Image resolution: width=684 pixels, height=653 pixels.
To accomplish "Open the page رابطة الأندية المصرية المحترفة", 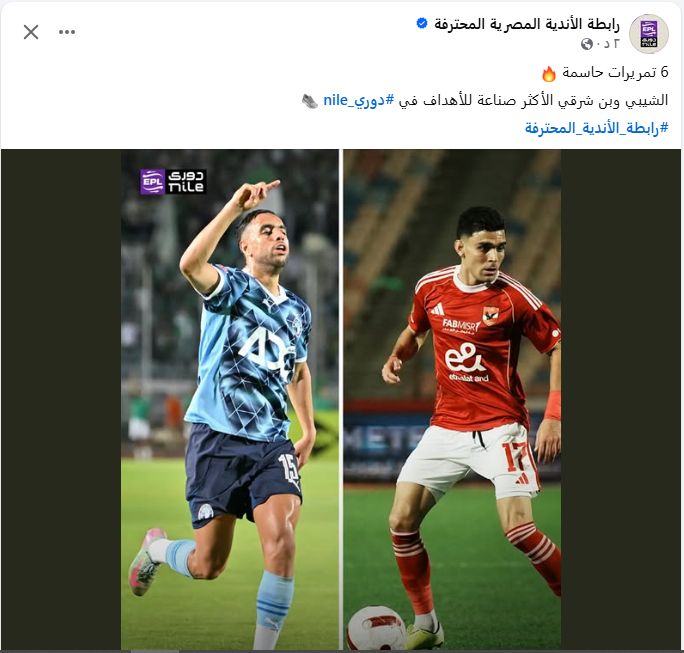I will pyautogui.click(x=527, y=24).
